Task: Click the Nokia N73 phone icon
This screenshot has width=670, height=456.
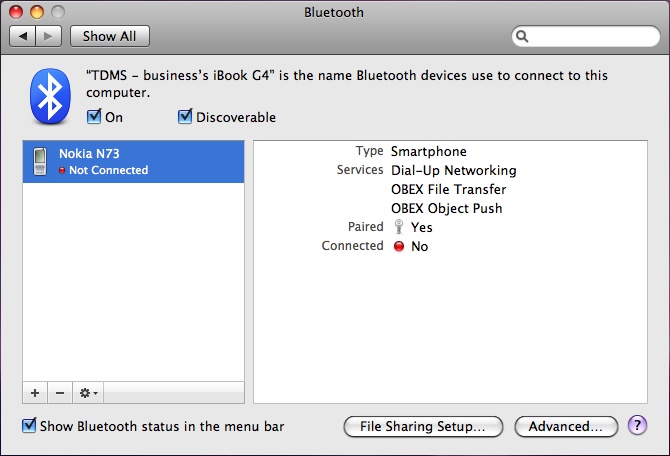Action: point(40,161)
